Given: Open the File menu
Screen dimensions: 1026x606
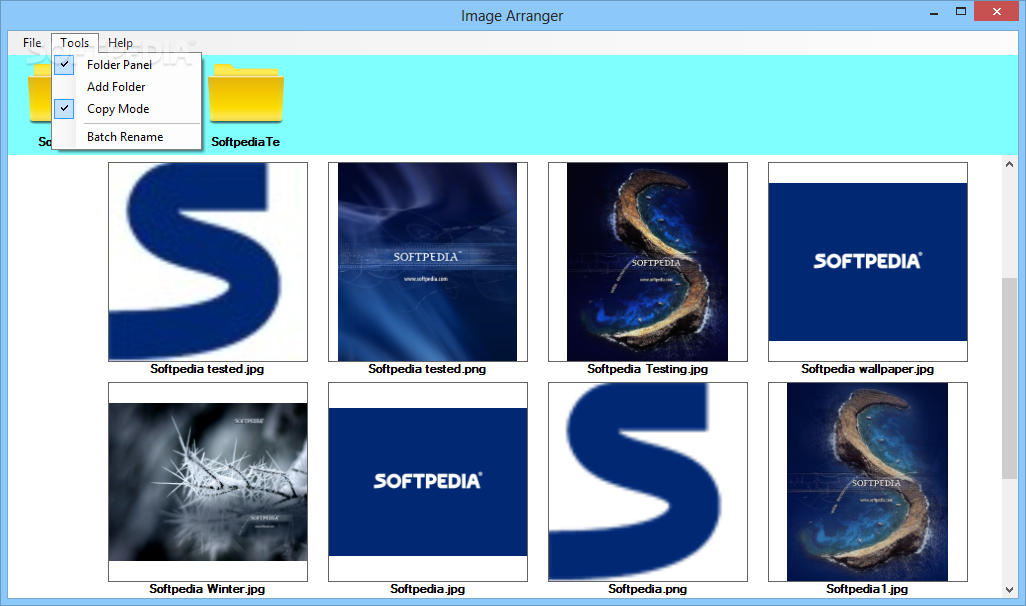Looking at the screenshot, I should tap(31, 43).
